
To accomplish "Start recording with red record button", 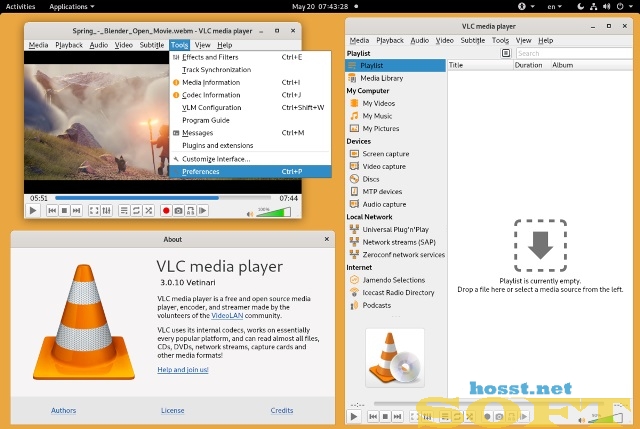I will 166,211.
